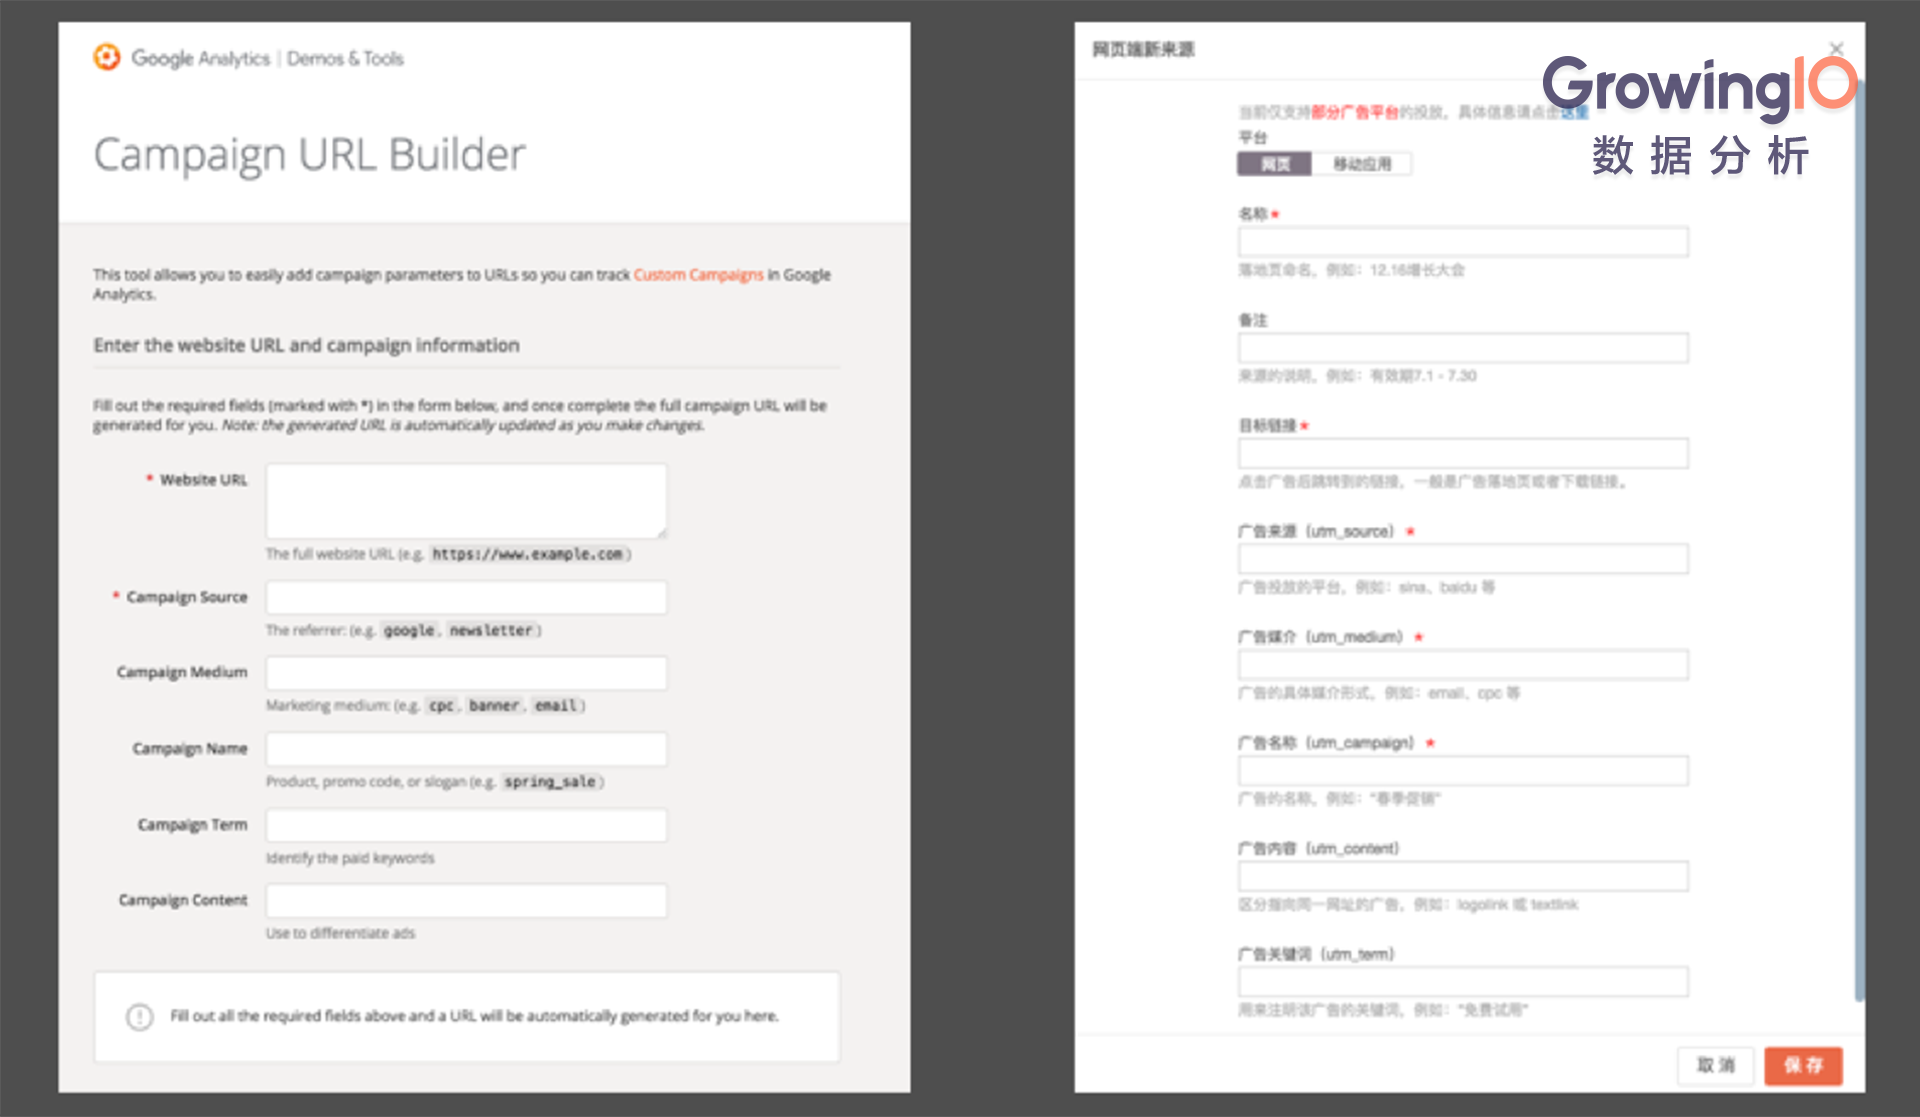
Task: Focus the Website URL text area
Action: coord(466,500)
